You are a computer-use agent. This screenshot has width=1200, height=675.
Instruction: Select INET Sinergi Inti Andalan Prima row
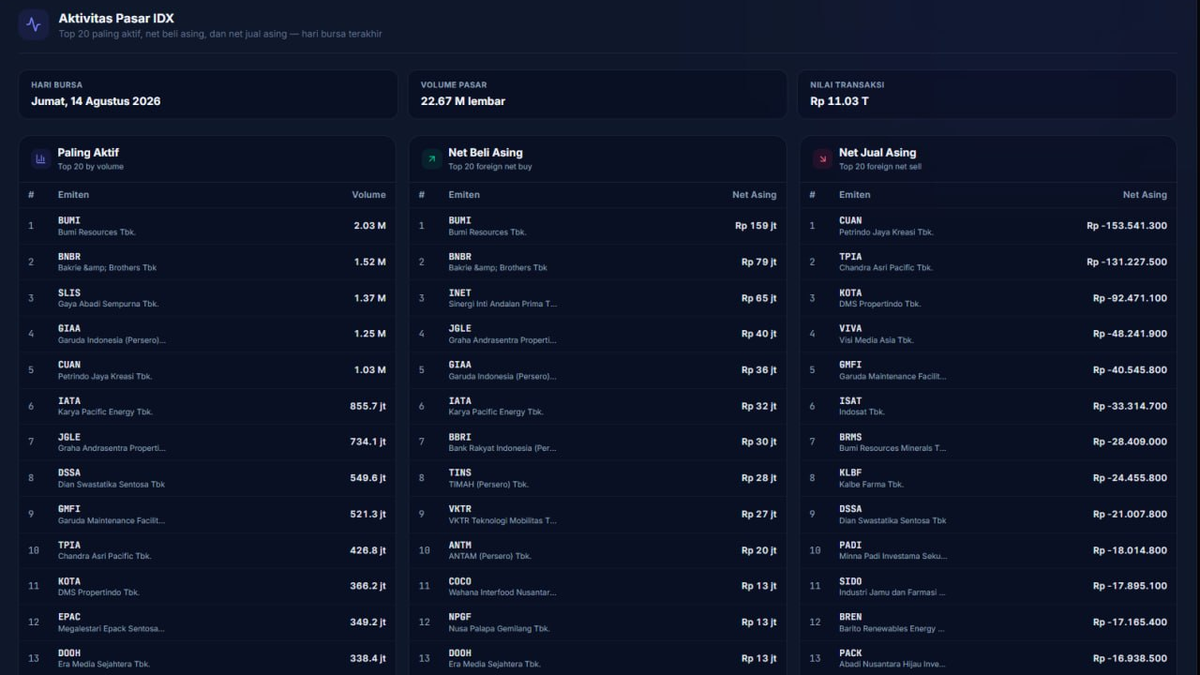pyautogui.click(x=598, y=298)
